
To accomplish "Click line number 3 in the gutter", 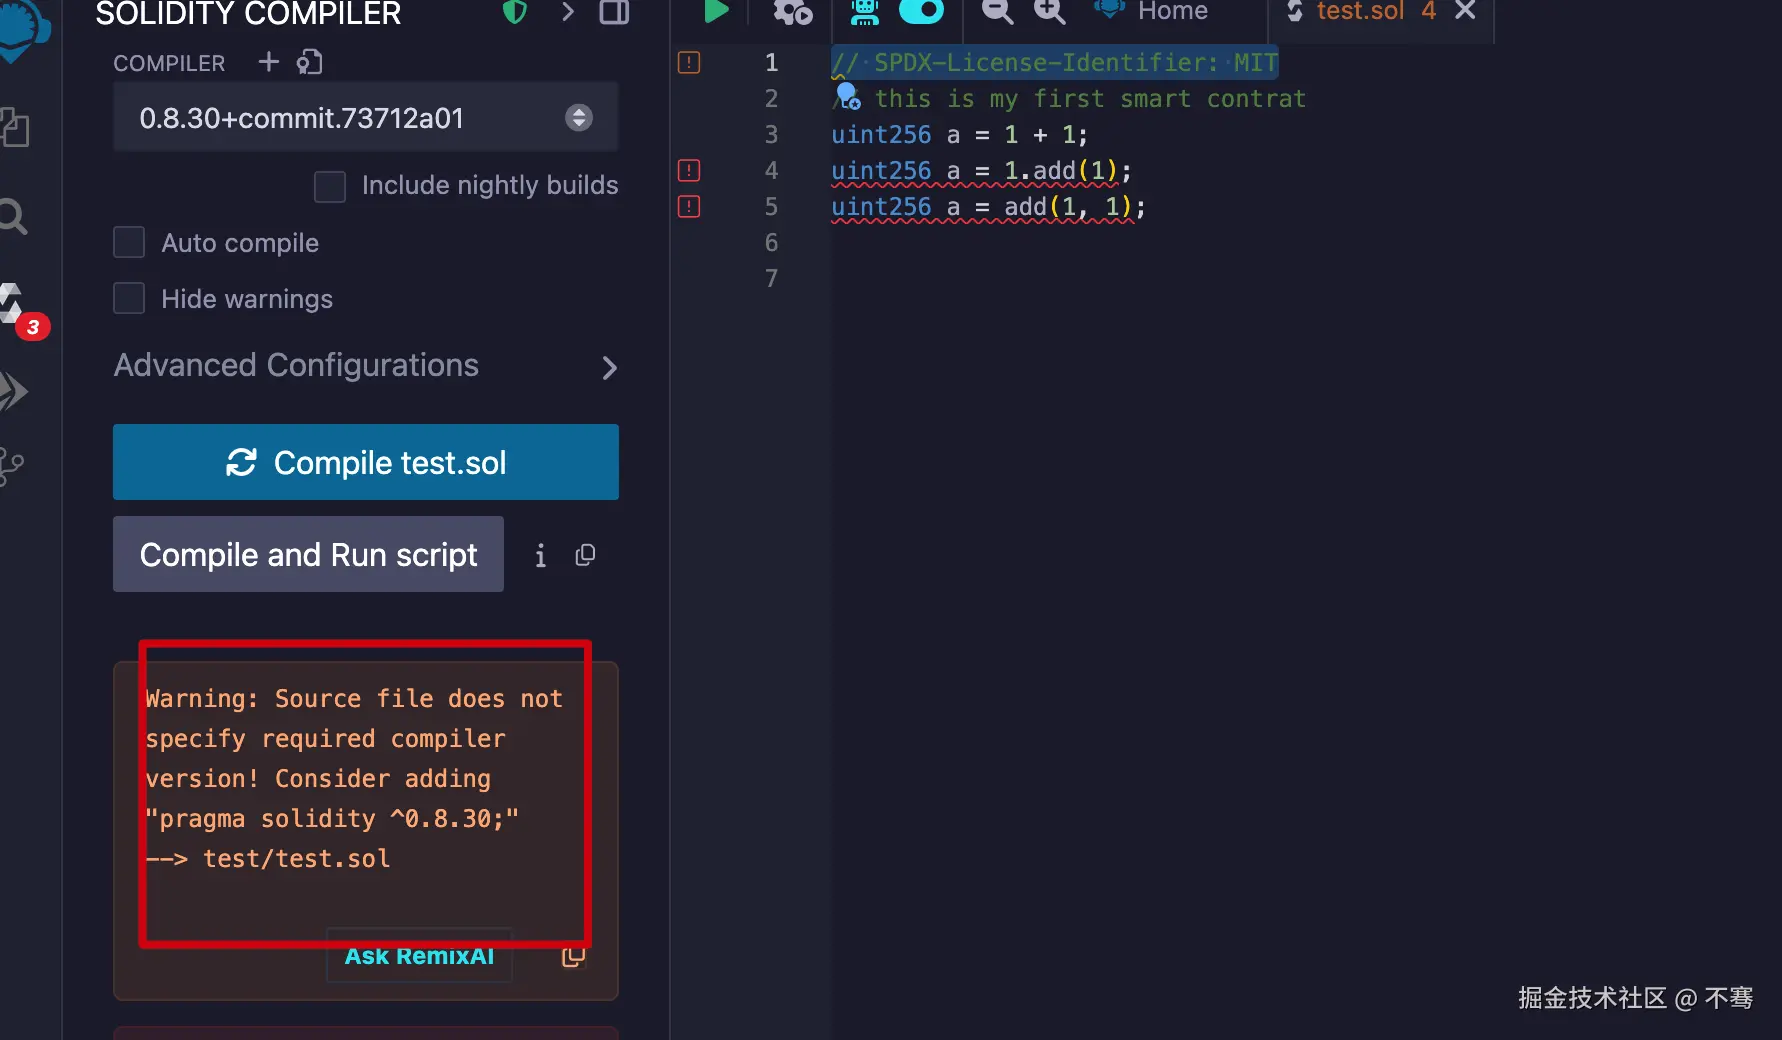I will pos(771,134).
